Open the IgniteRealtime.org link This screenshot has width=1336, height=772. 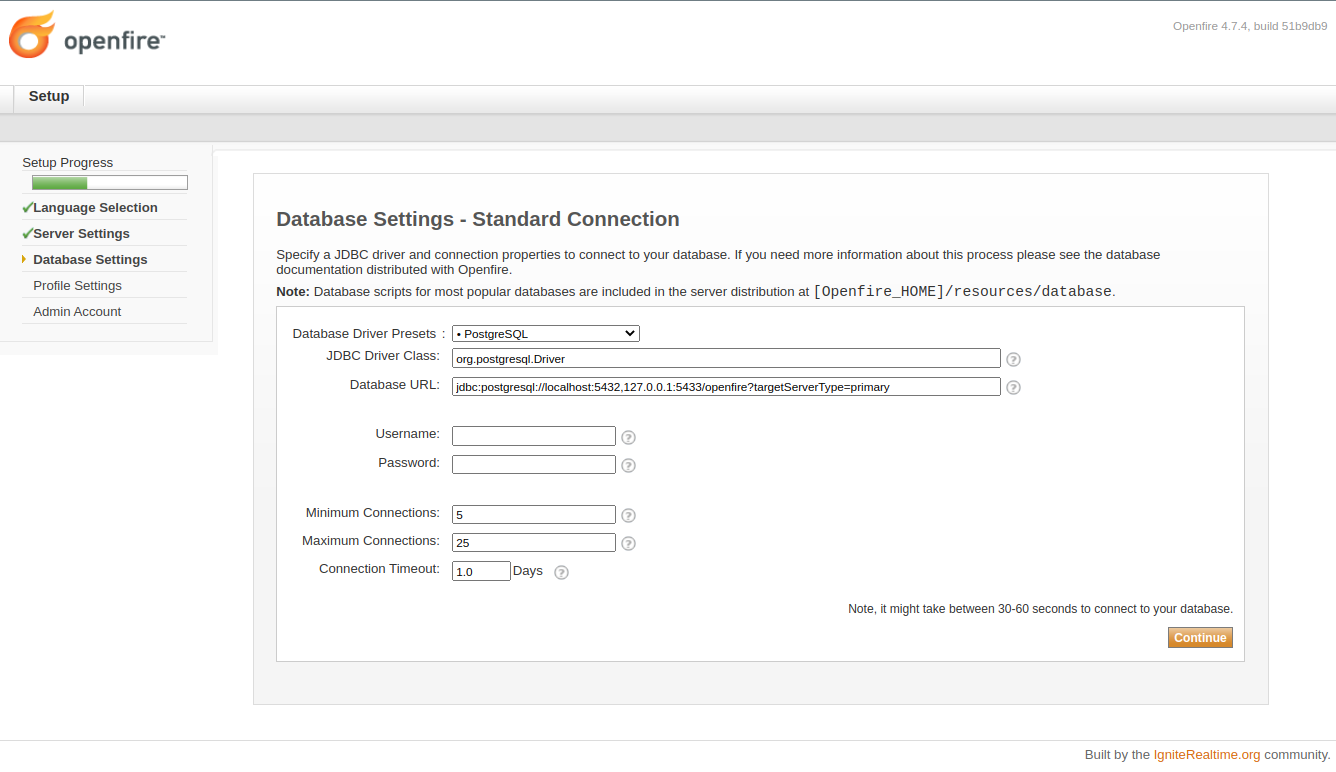tap(1206, 755)
